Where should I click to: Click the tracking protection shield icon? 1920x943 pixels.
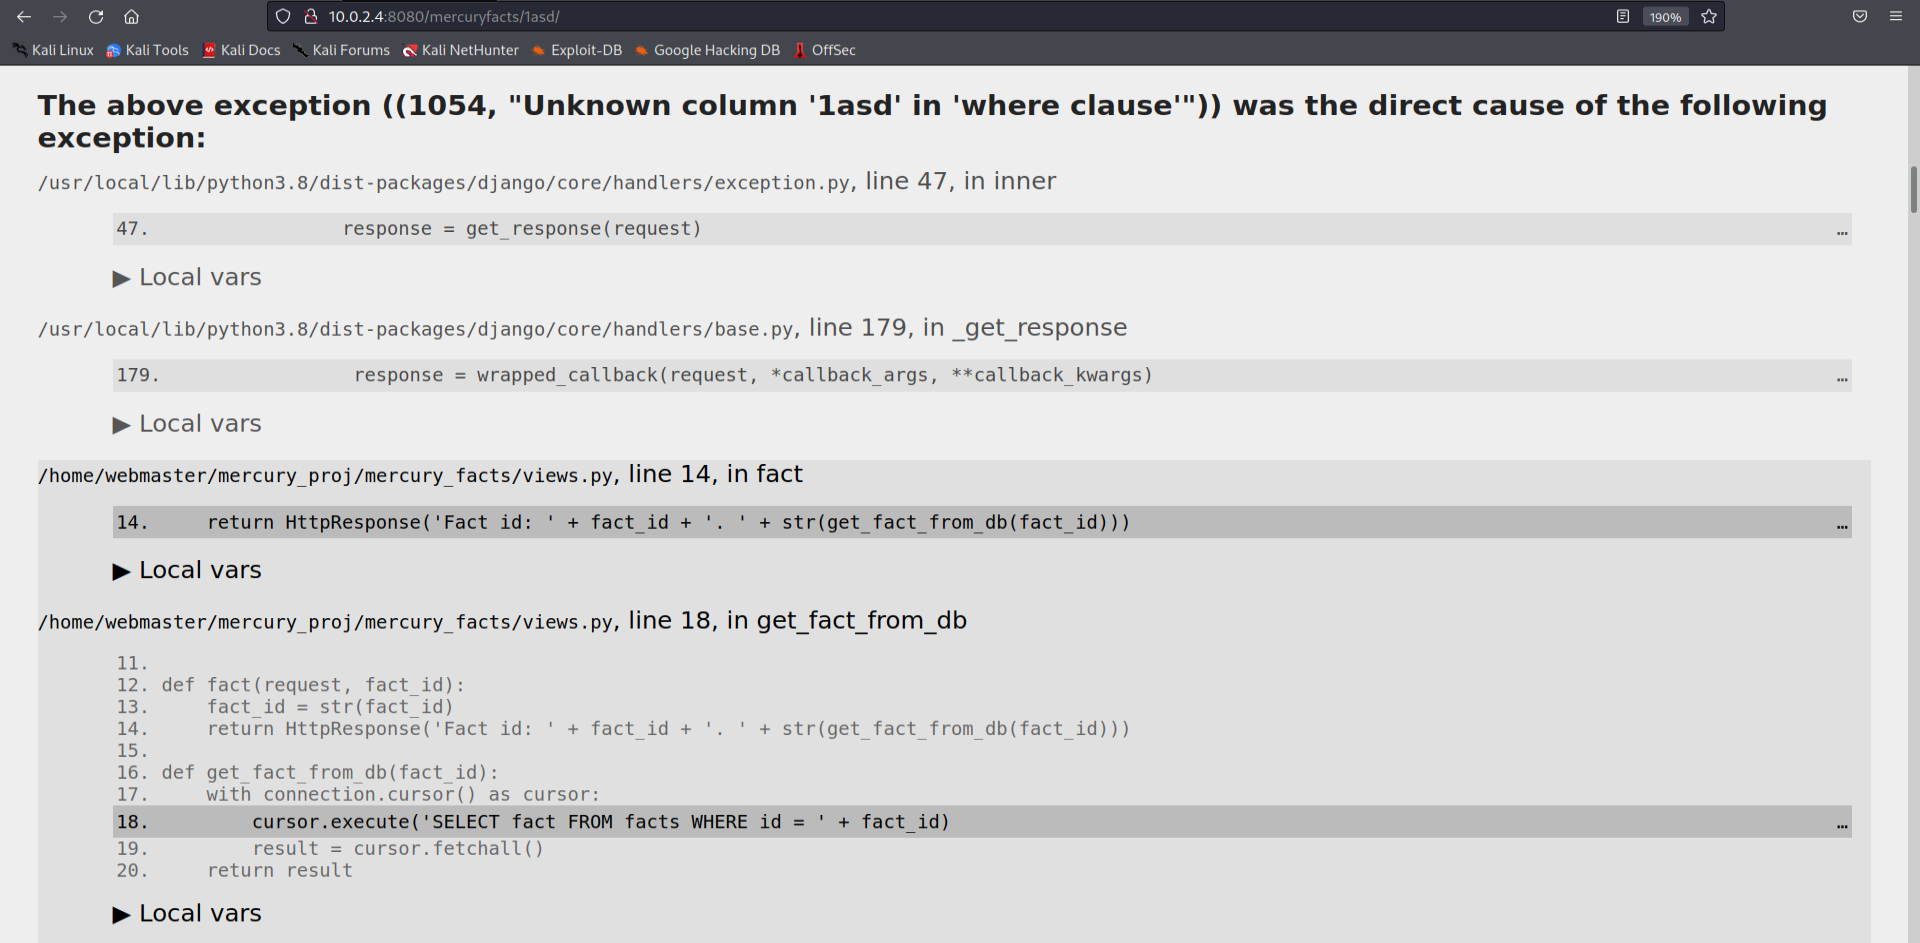pyautogui.click(x=283, y=17)
